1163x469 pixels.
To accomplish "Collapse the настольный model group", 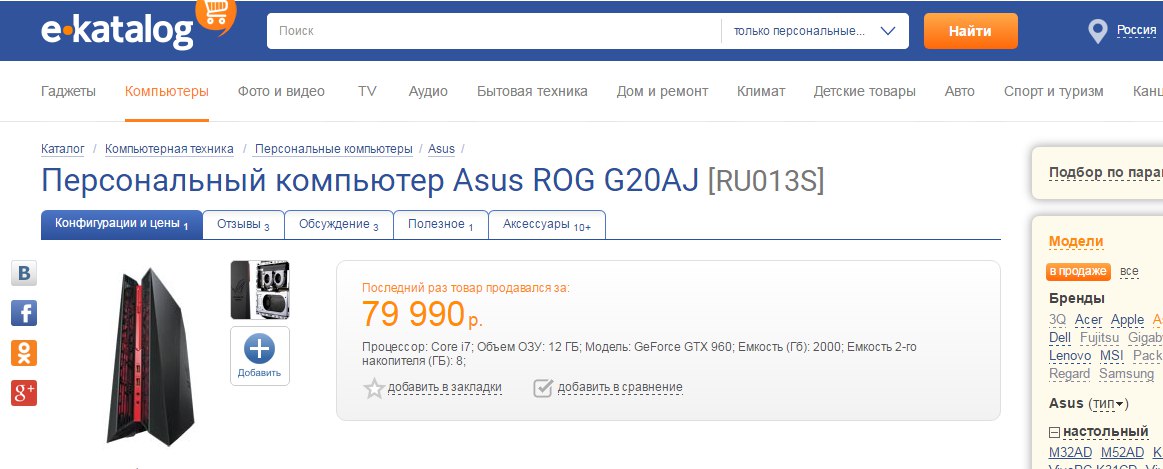I will [x=1054, y=432].
